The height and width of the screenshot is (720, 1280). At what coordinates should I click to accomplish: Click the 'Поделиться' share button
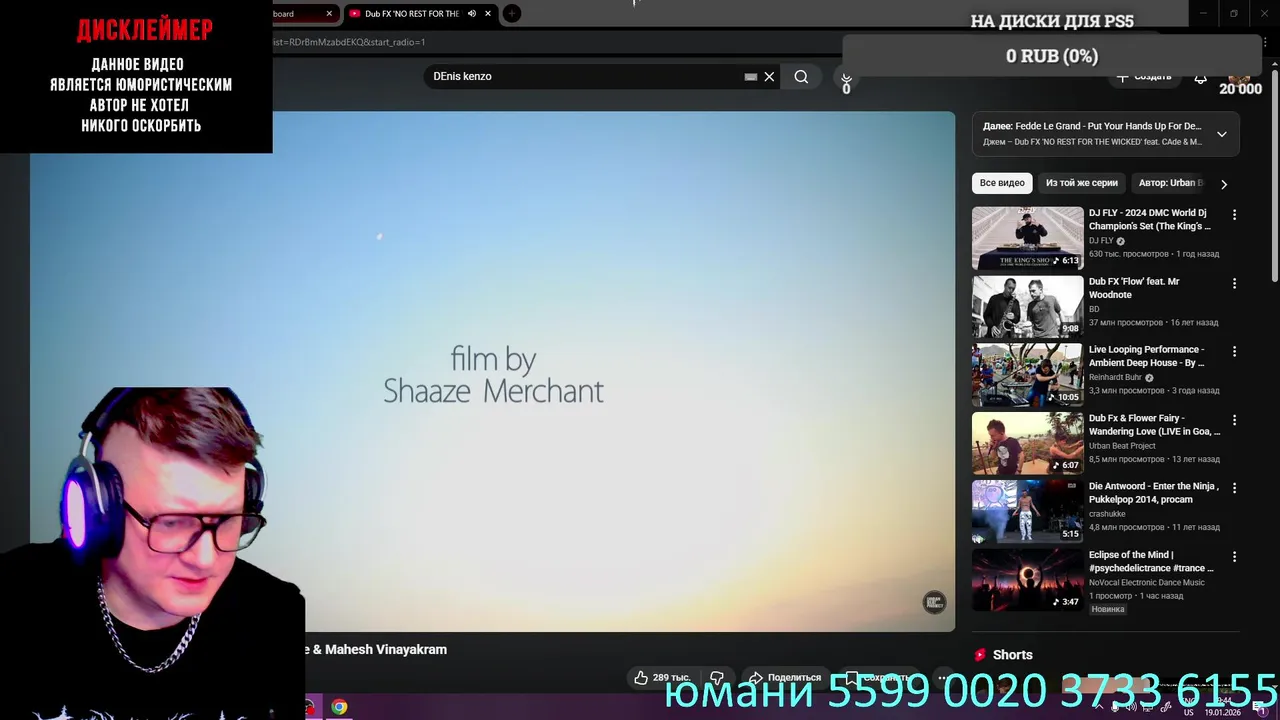785,678
